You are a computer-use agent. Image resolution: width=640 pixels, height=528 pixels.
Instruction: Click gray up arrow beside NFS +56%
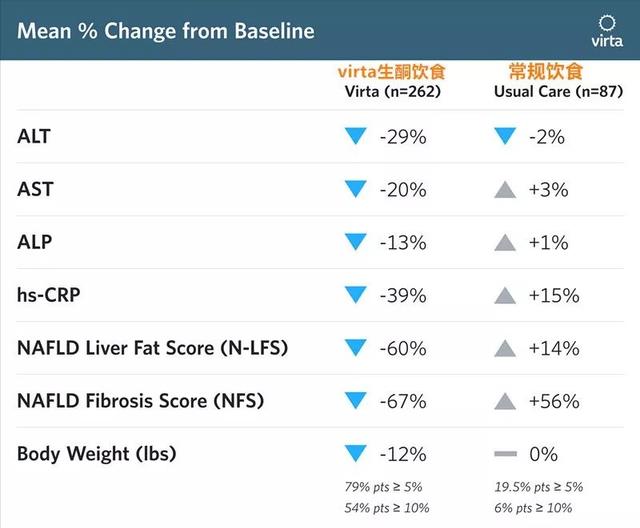point(507,400)
